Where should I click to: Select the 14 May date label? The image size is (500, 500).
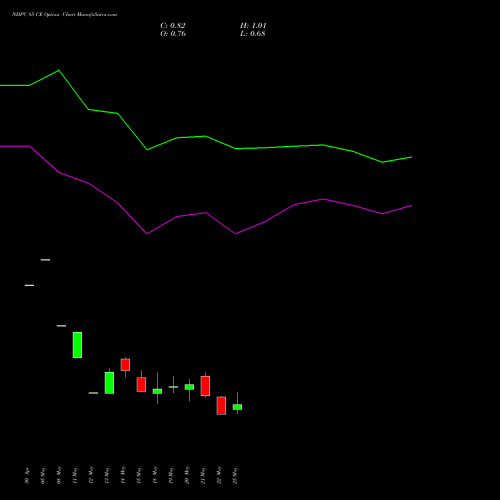[x=123, y=475]
